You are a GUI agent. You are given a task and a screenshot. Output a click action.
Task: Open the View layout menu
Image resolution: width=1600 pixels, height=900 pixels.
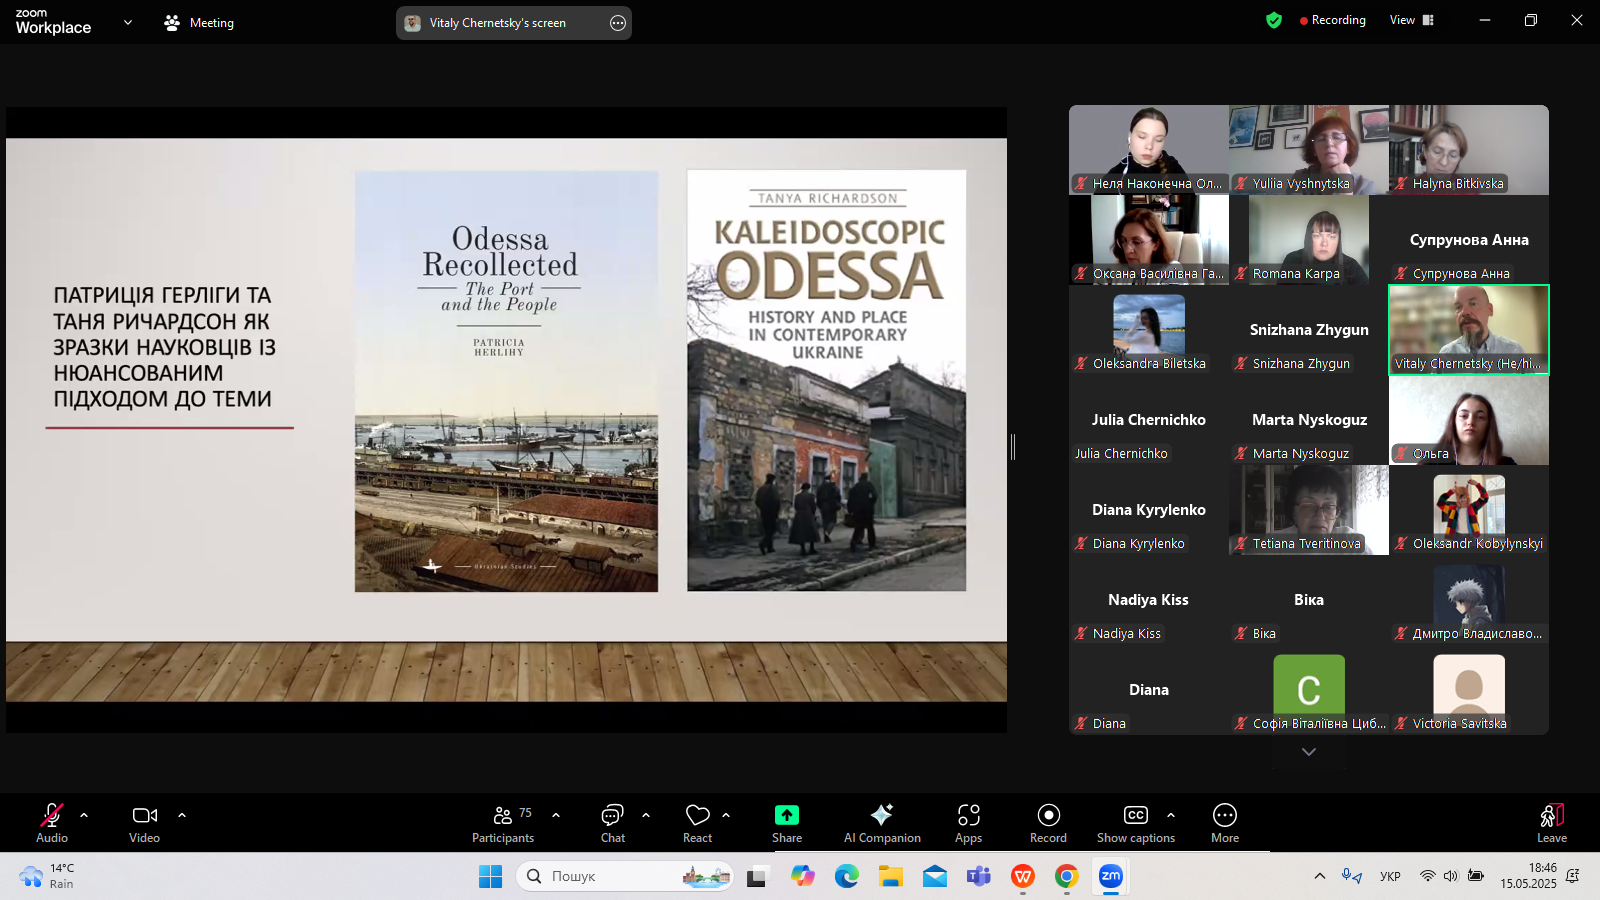1411,20
